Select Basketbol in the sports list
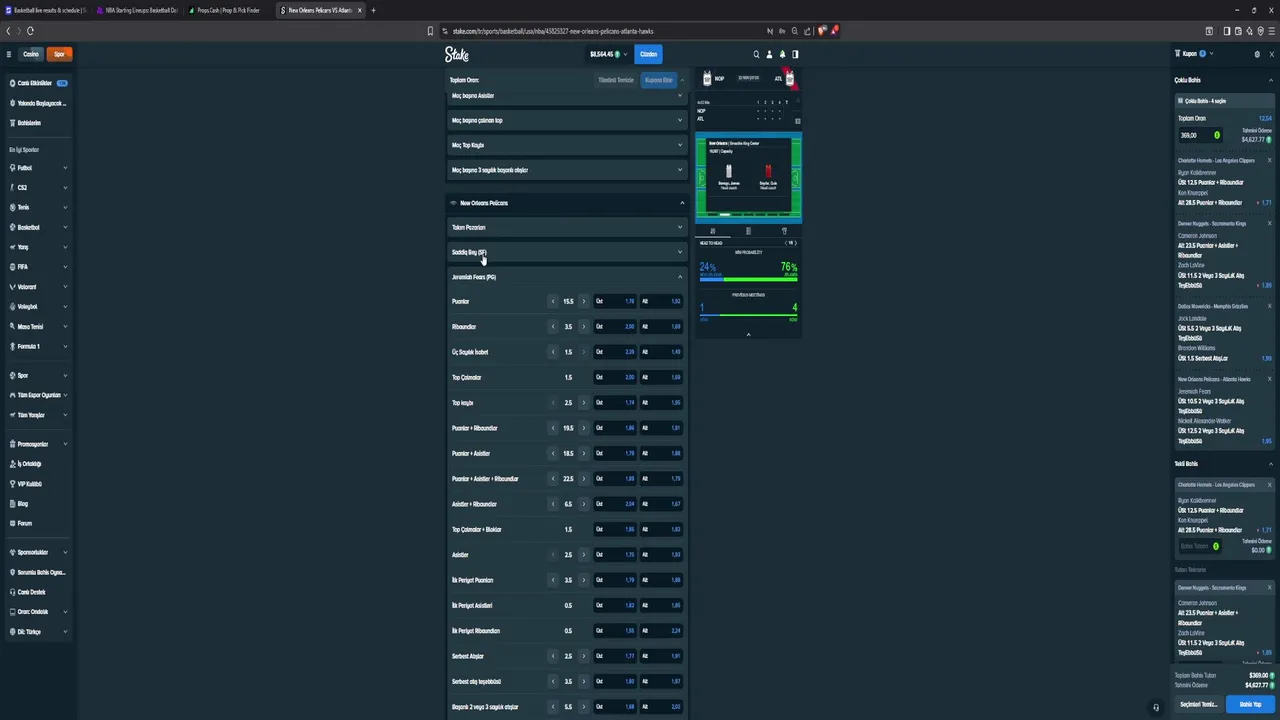 click(37, 227)
